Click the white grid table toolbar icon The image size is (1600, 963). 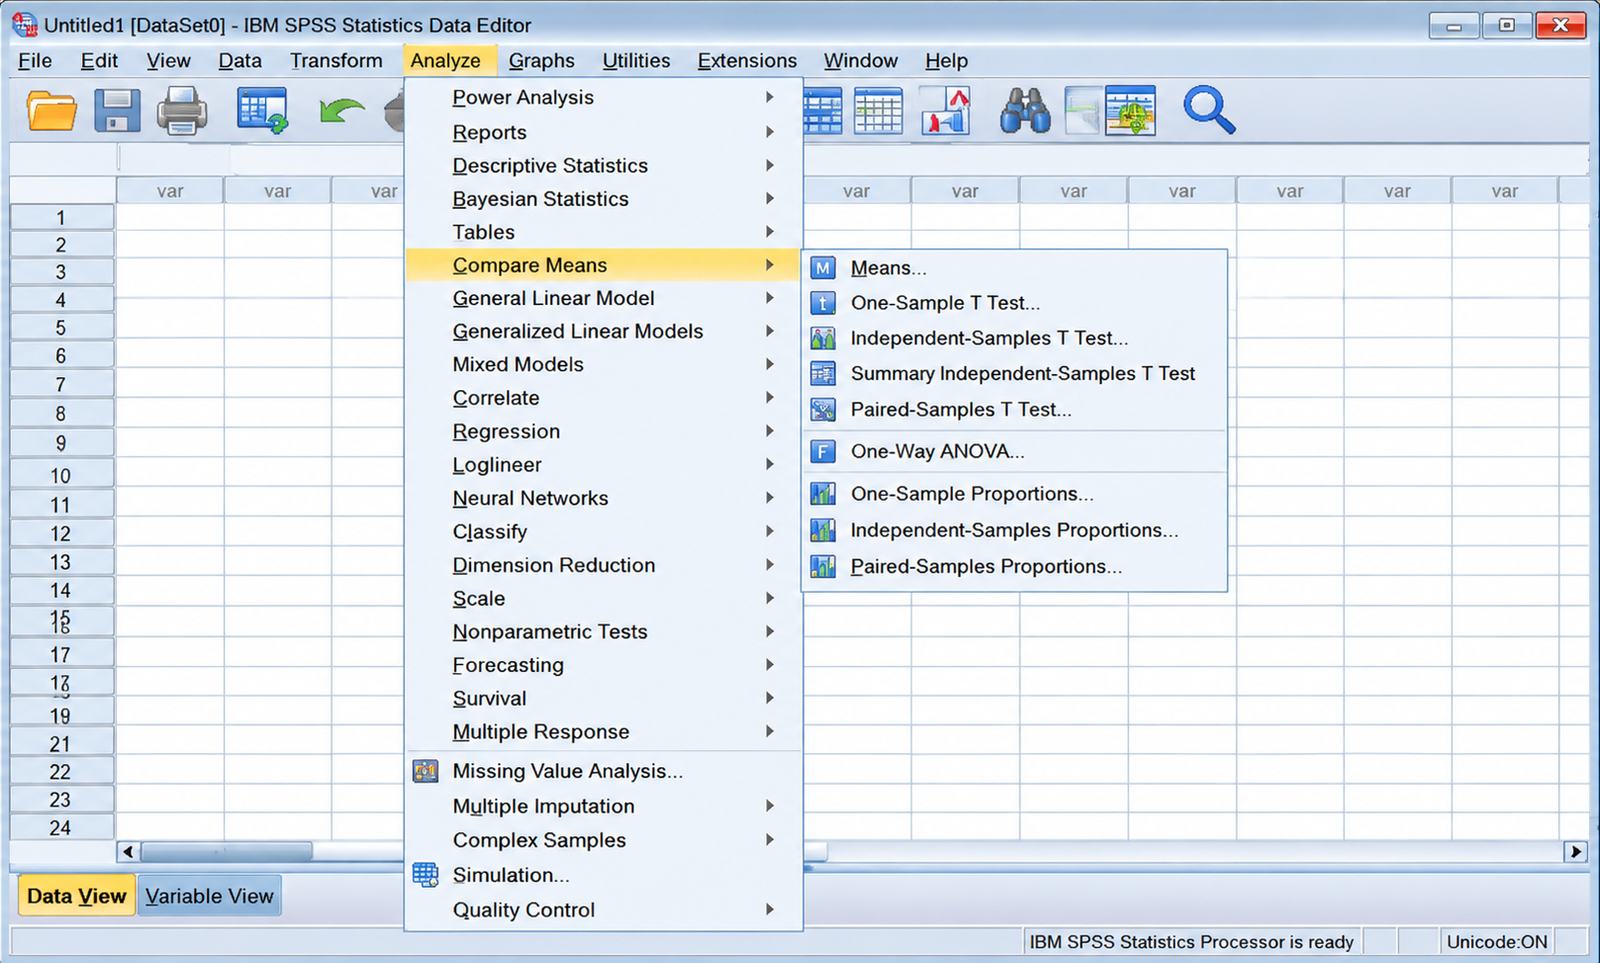pos(879,110)
